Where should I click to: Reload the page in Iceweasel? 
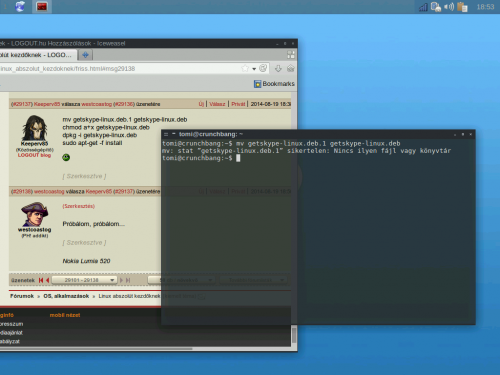pos(263,68)
